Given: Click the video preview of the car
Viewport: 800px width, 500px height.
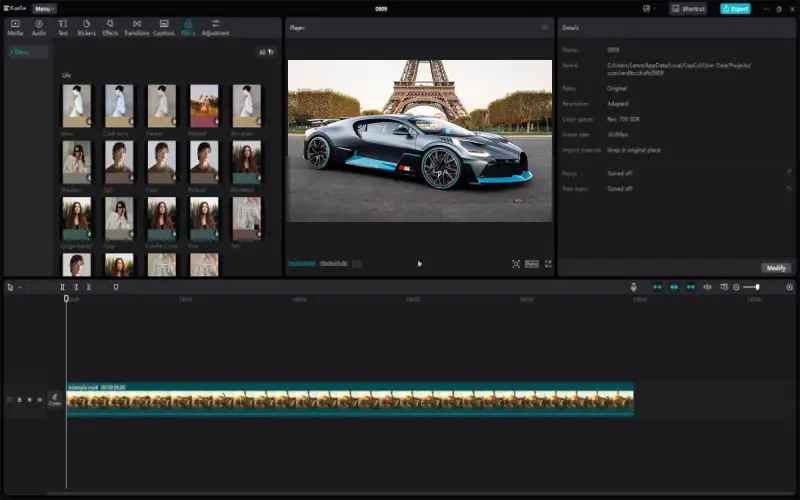Looking at the screenshot, I should (x=419, y=141).
